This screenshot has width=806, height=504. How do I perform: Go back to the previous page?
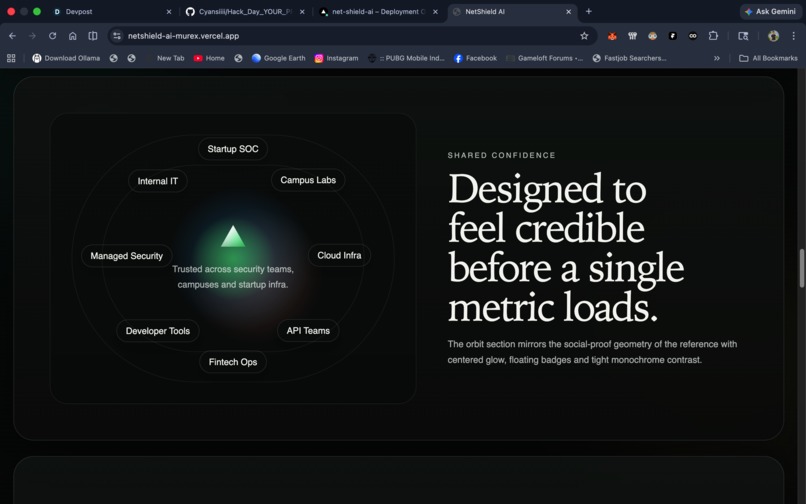[12, 36]
